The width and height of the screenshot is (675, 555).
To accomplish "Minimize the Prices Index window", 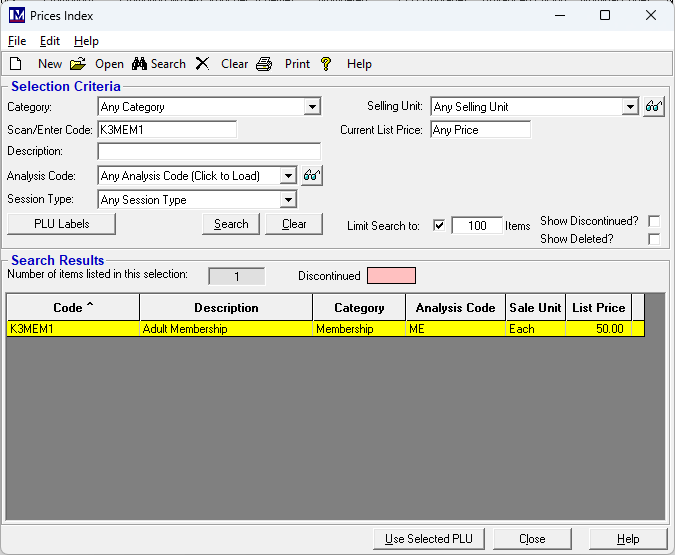I will tap(560, 16).
